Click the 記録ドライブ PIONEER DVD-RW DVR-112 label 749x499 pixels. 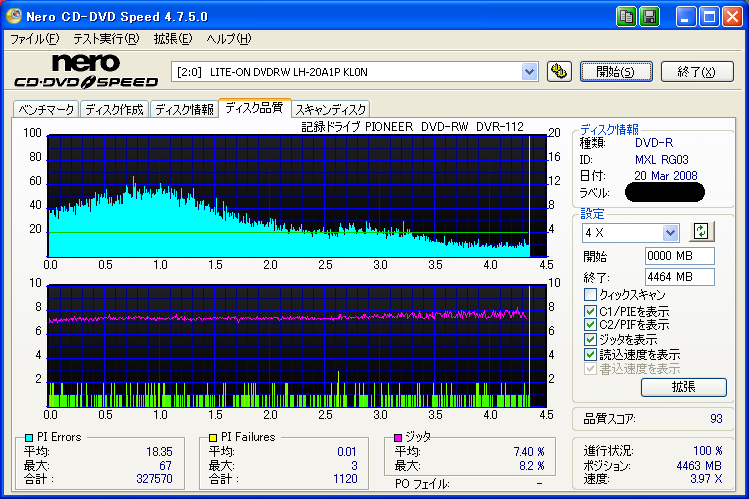pyautogui.click(x=413, y=127)
